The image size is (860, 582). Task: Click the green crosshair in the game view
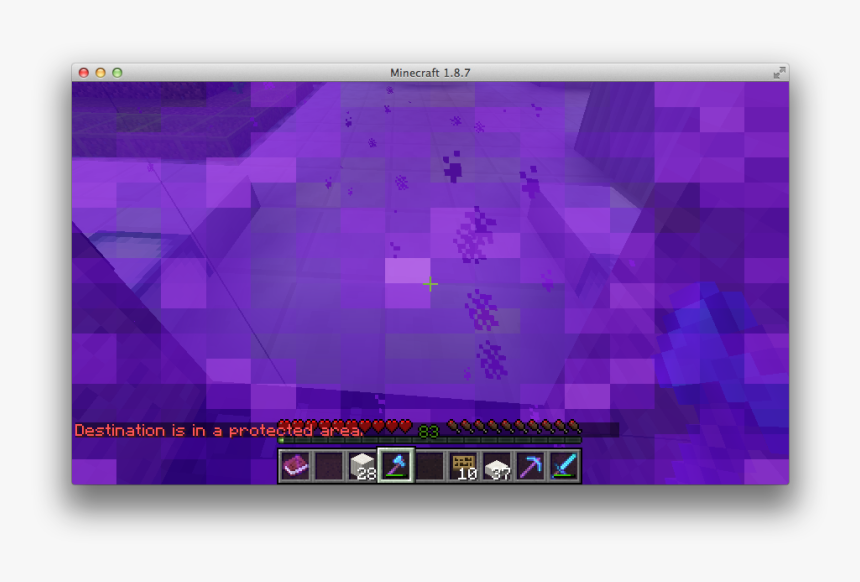pyautogui.click(x=431, y=284)
